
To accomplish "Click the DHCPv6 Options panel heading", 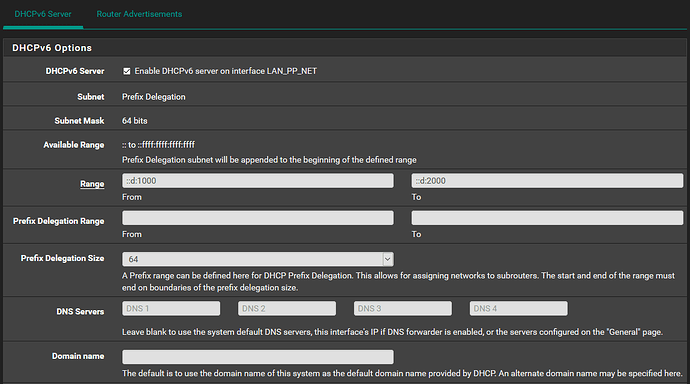I will point(52,48).
